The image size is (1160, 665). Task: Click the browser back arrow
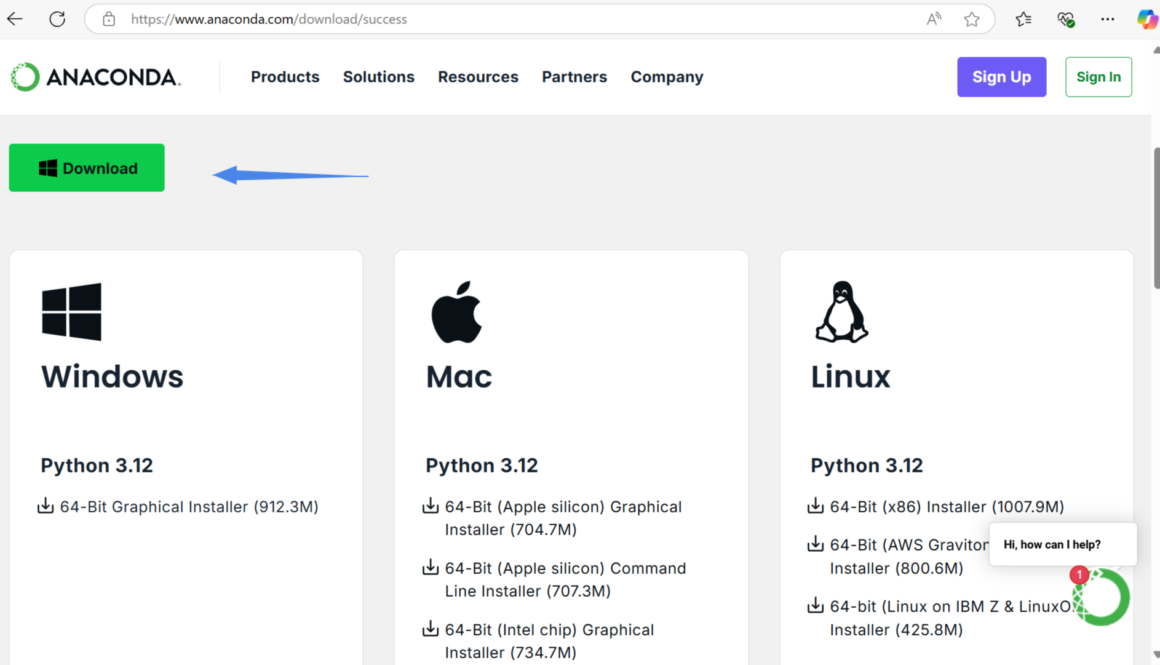tap(15, 19)
